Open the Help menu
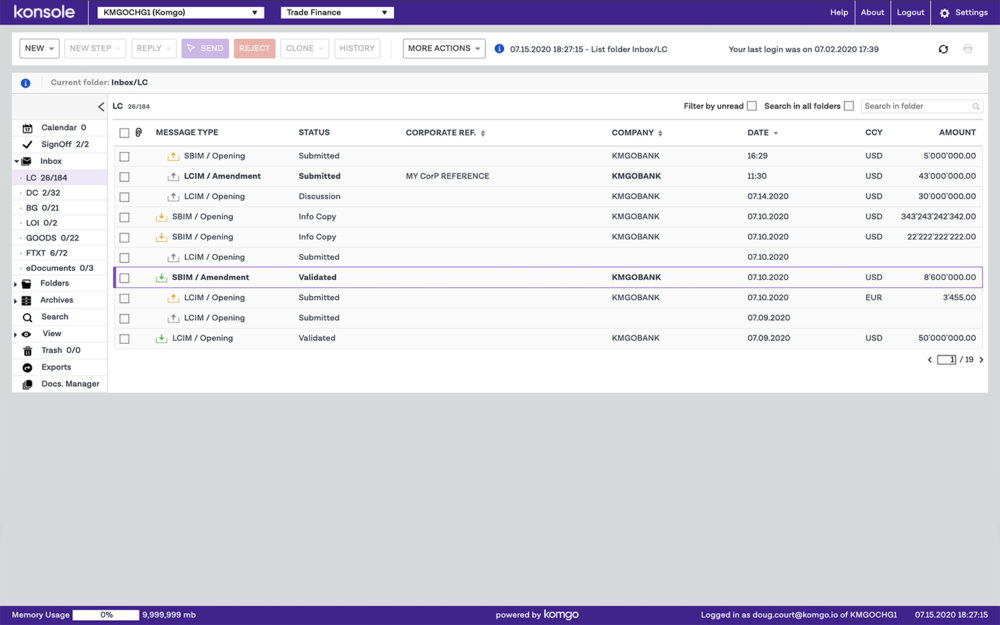The image size is (1000, 625). (x=839, y=13)
